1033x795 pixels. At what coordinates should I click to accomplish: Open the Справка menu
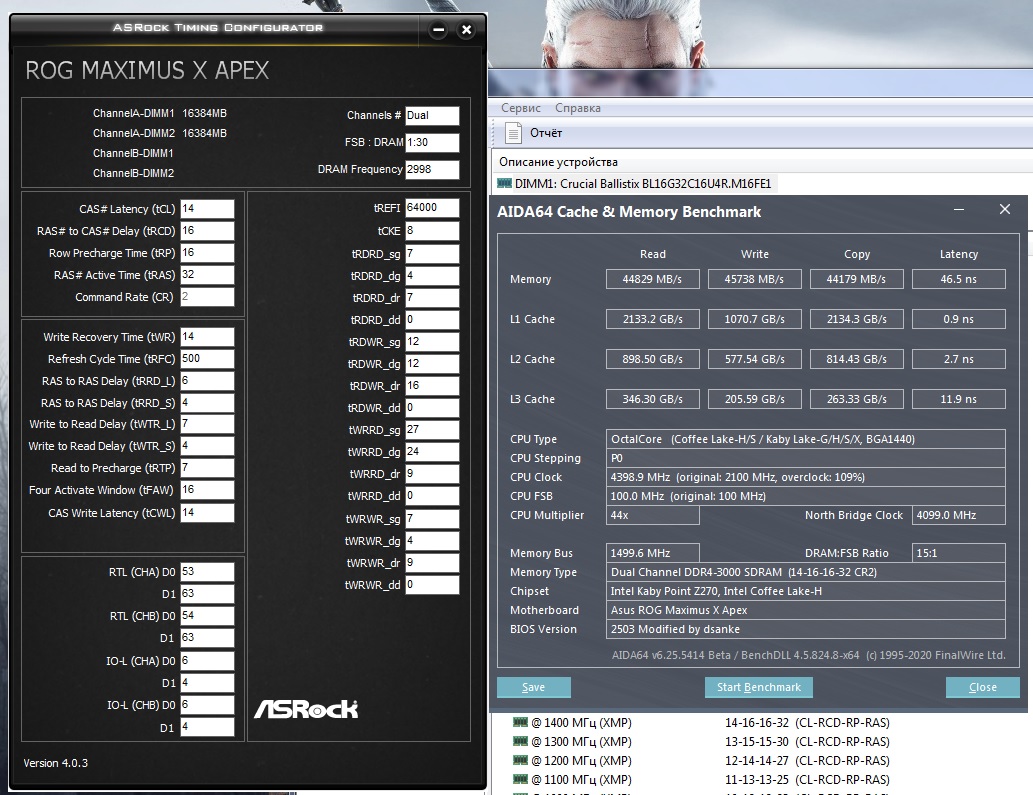tap(578, 108)
